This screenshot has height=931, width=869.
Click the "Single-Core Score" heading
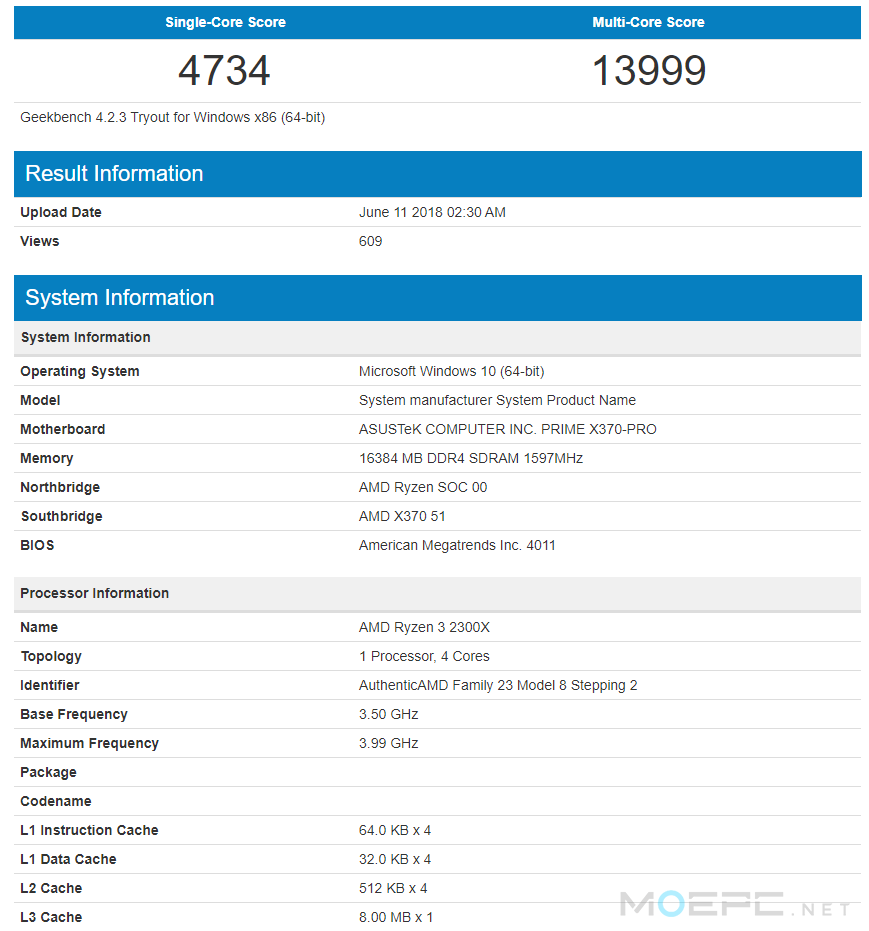[x=226, y=23]
